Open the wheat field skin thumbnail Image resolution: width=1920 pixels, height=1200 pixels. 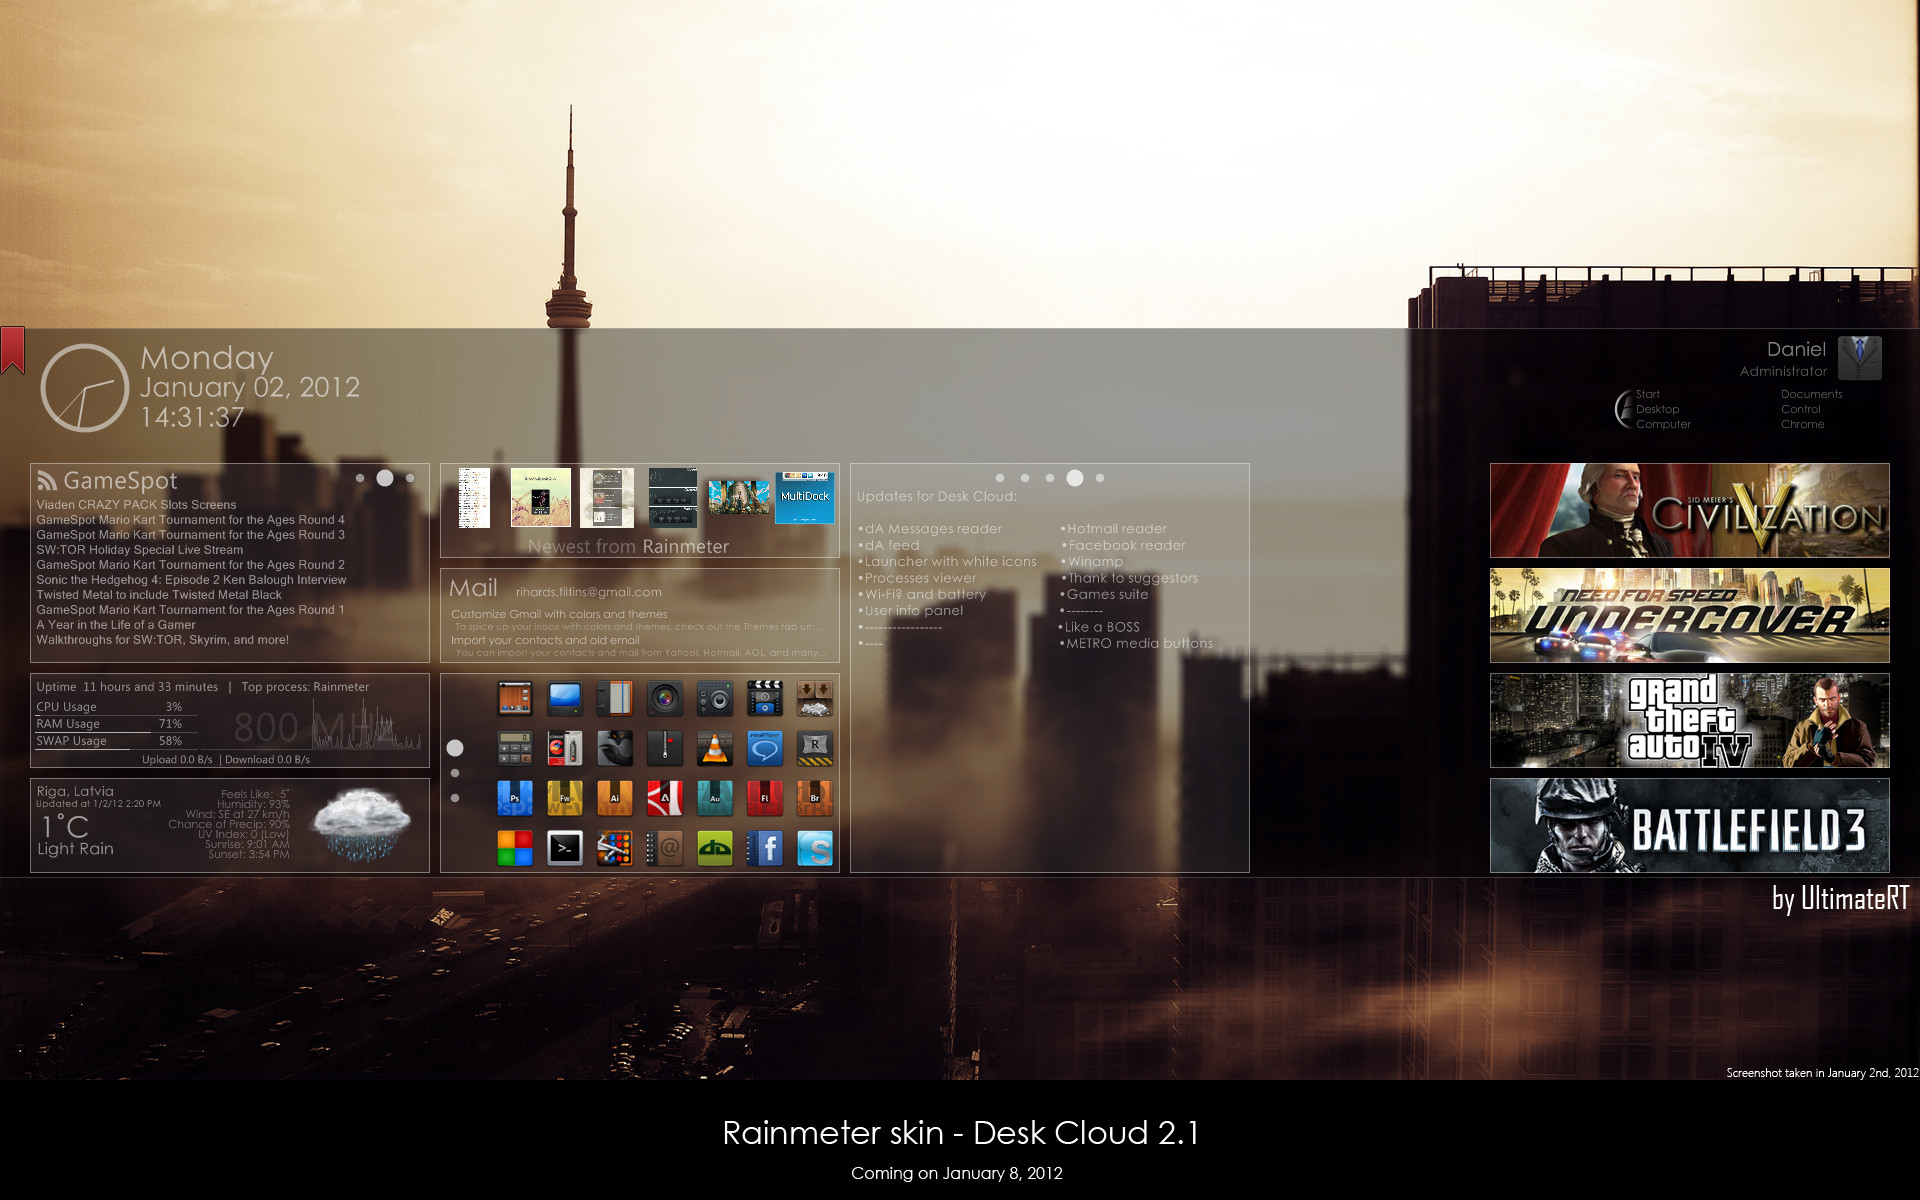click(540, 497)
